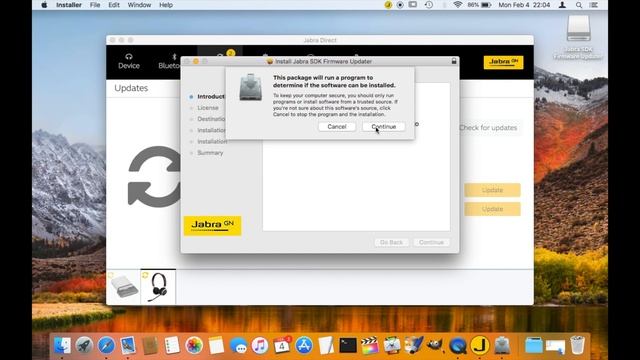Open GIMP from the Dock
This screenshot has height=360, width=640.
click(435, 345)
